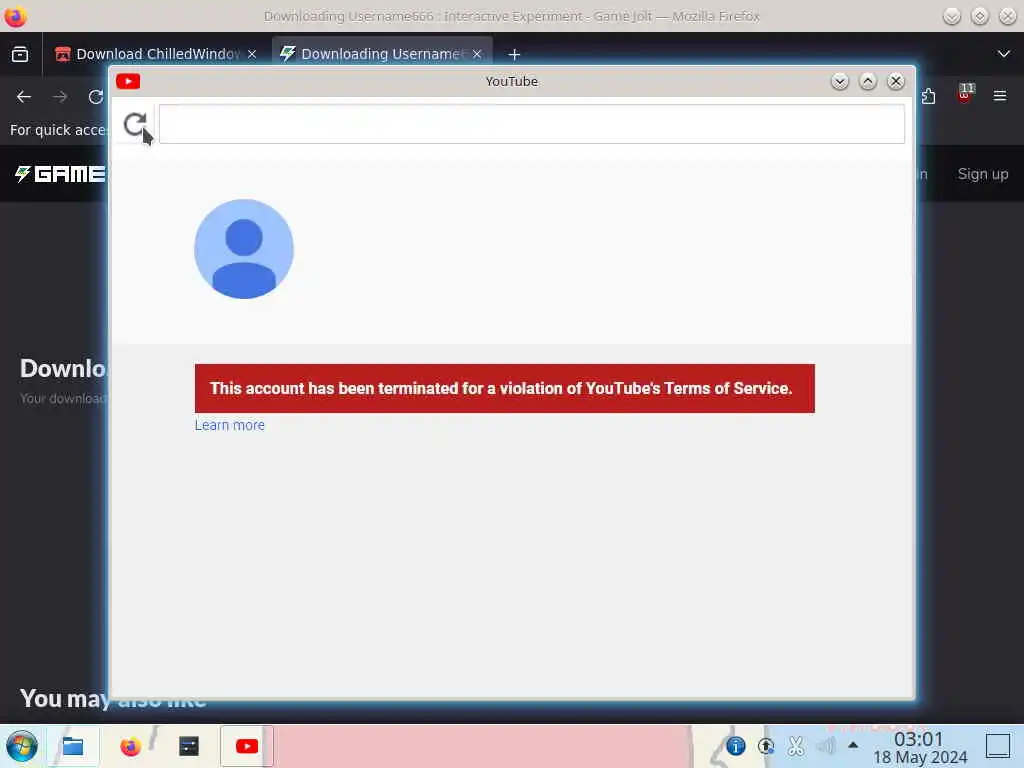Open the clipboard scissors tray icon

pyautogui.click(x=795, y=746)
